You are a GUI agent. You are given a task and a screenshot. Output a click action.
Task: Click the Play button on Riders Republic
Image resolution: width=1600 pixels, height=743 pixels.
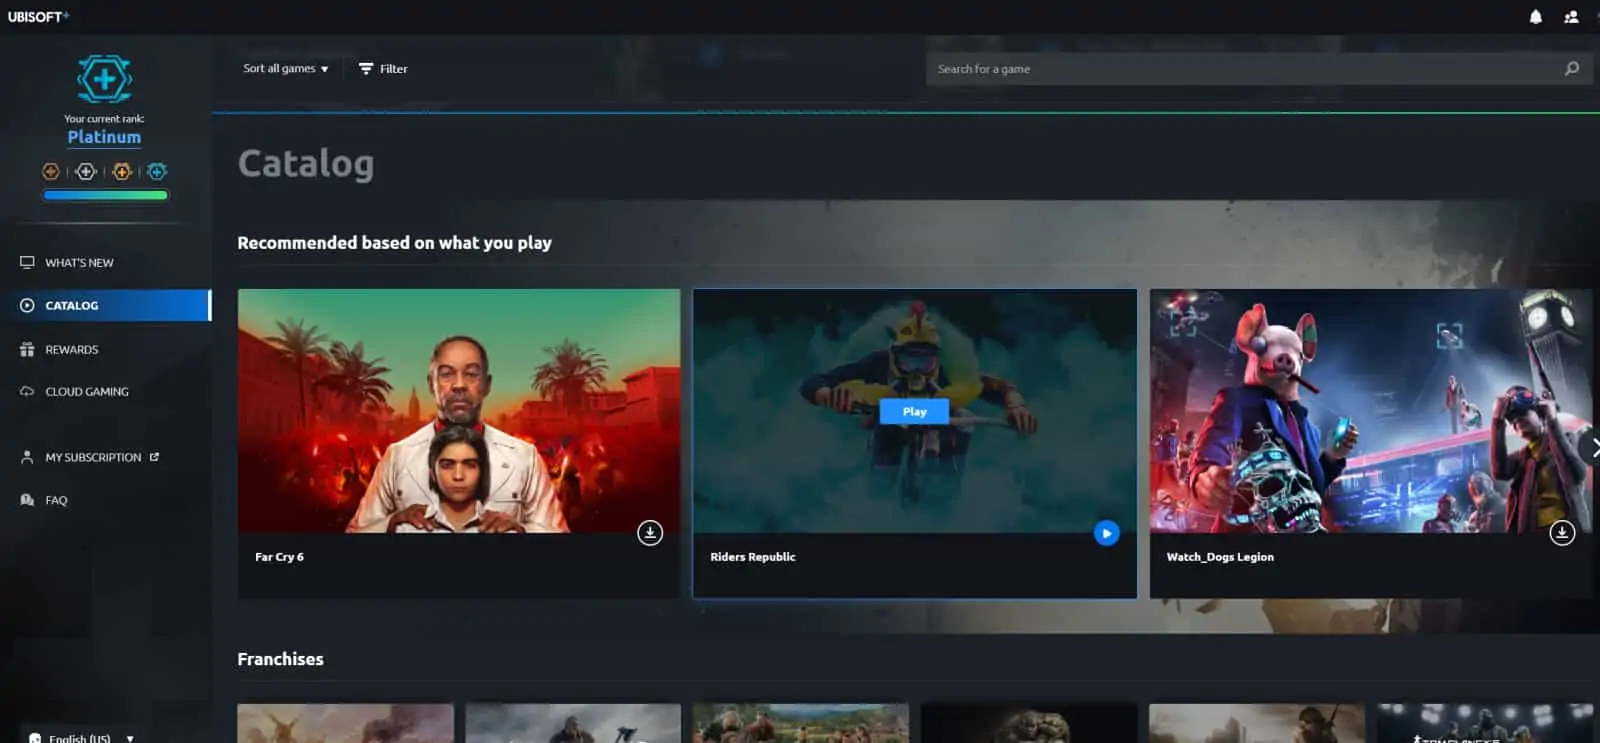[x=914, y=411]
